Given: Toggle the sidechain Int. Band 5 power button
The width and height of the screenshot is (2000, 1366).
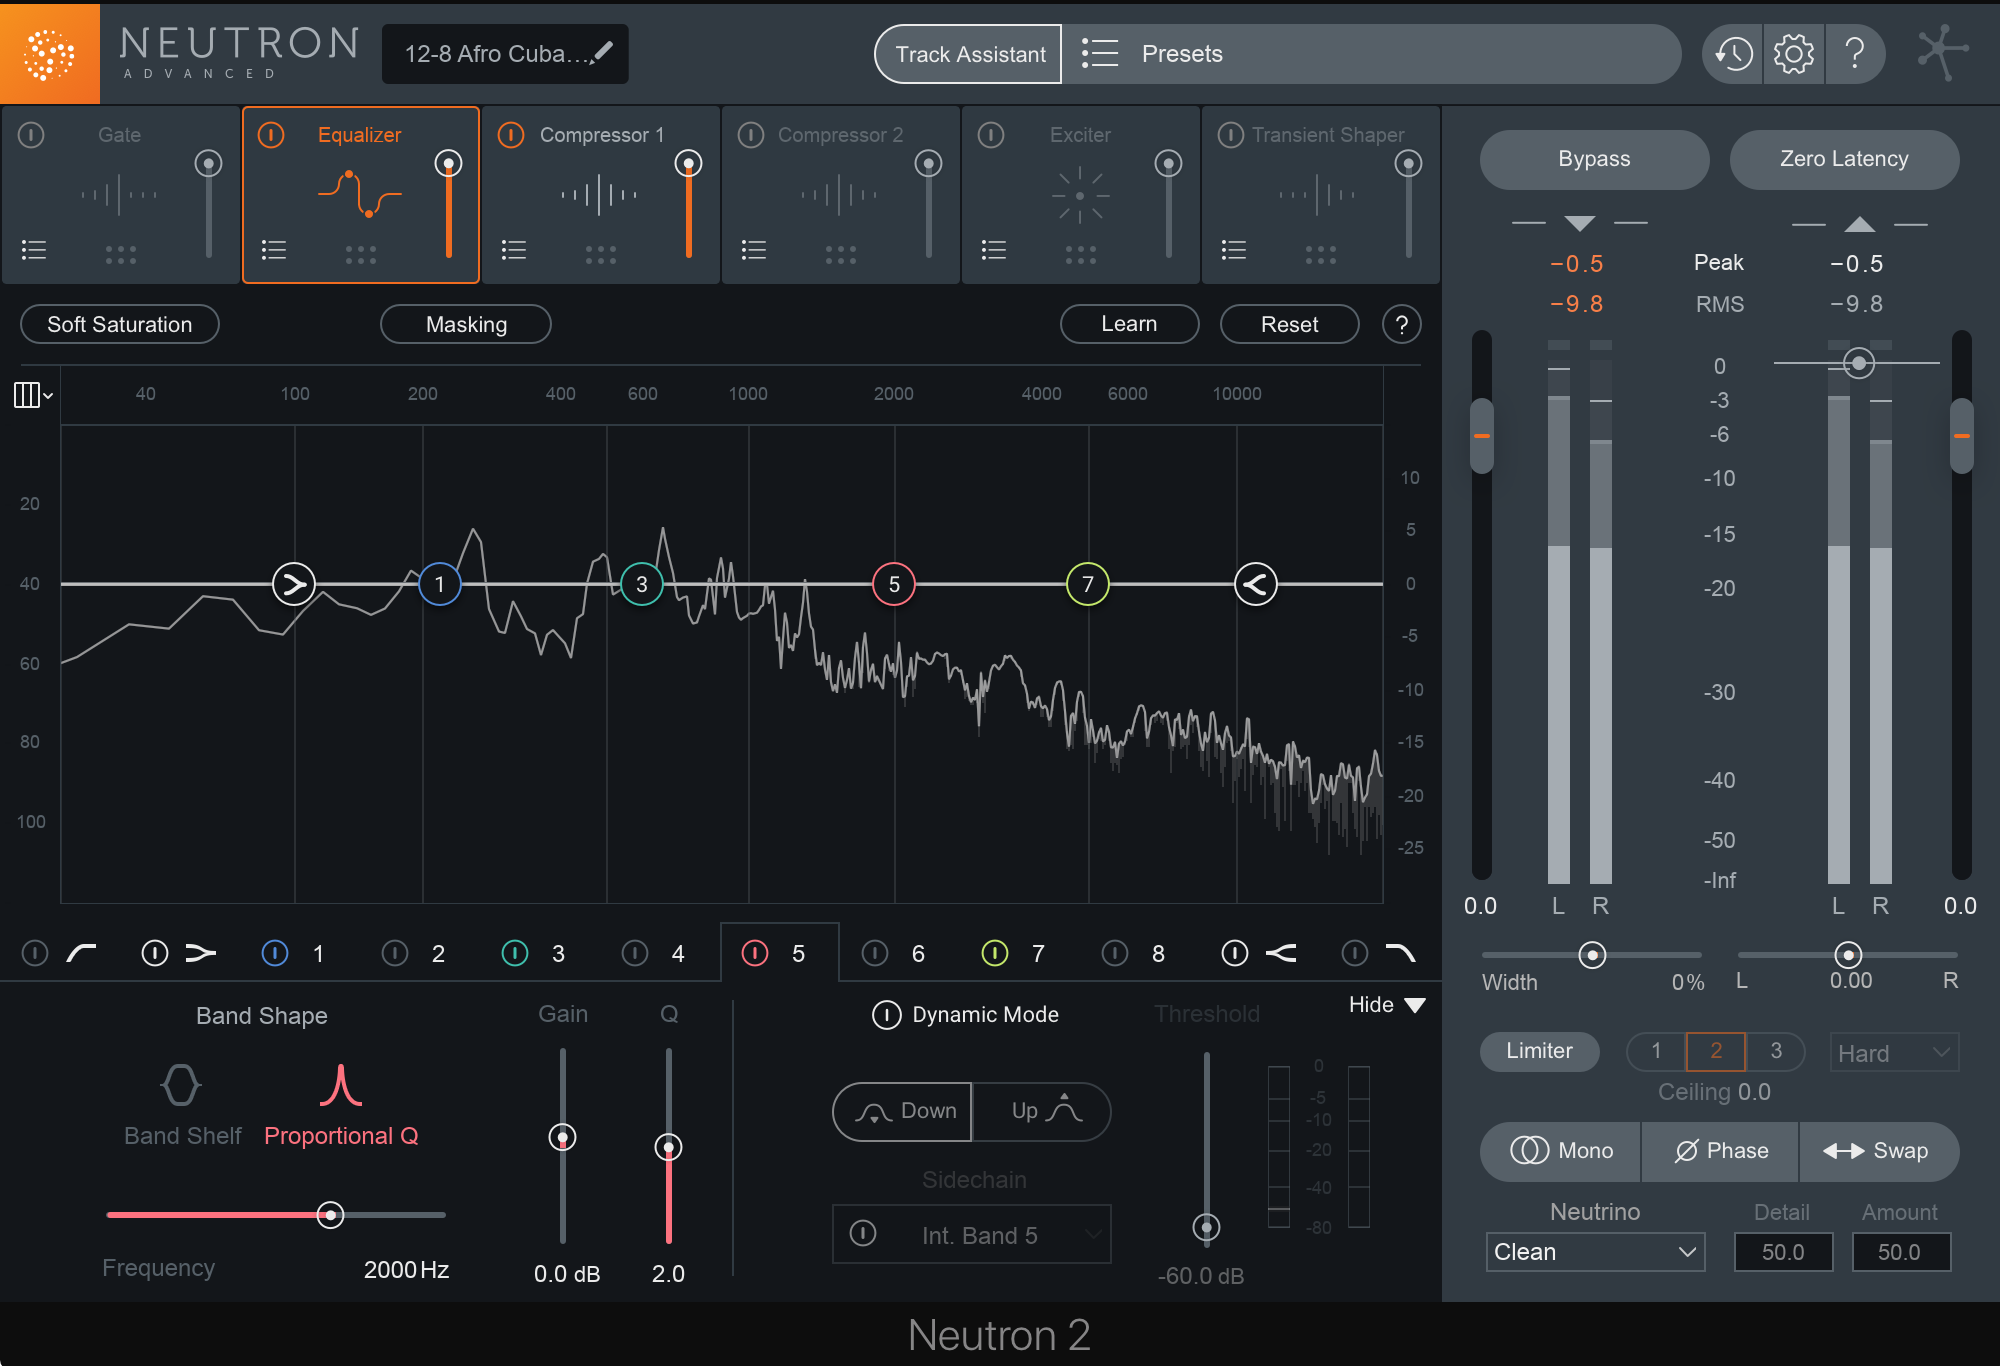Looking at the screenshot, I should pyautogui.click(x=863, y=1233).
